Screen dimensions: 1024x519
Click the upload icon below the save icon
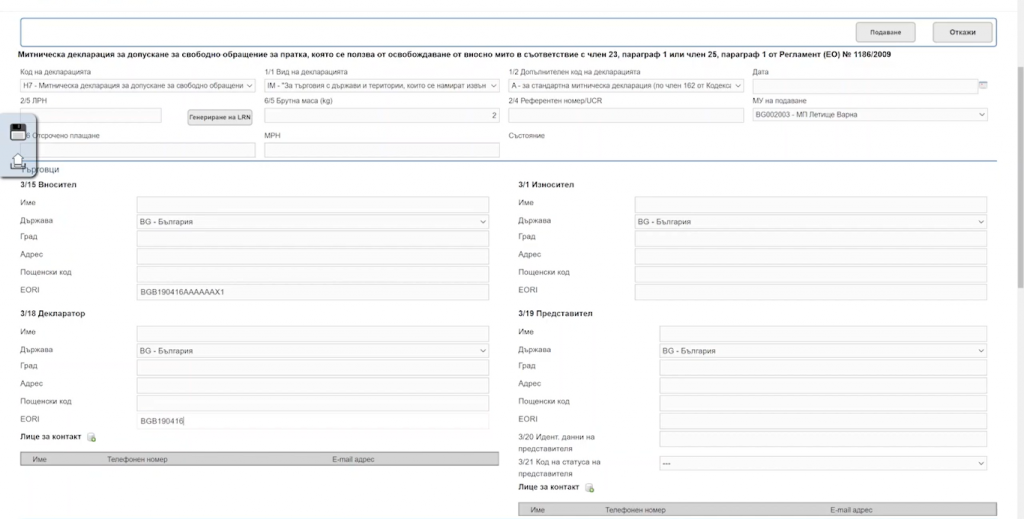coord(18,160)
